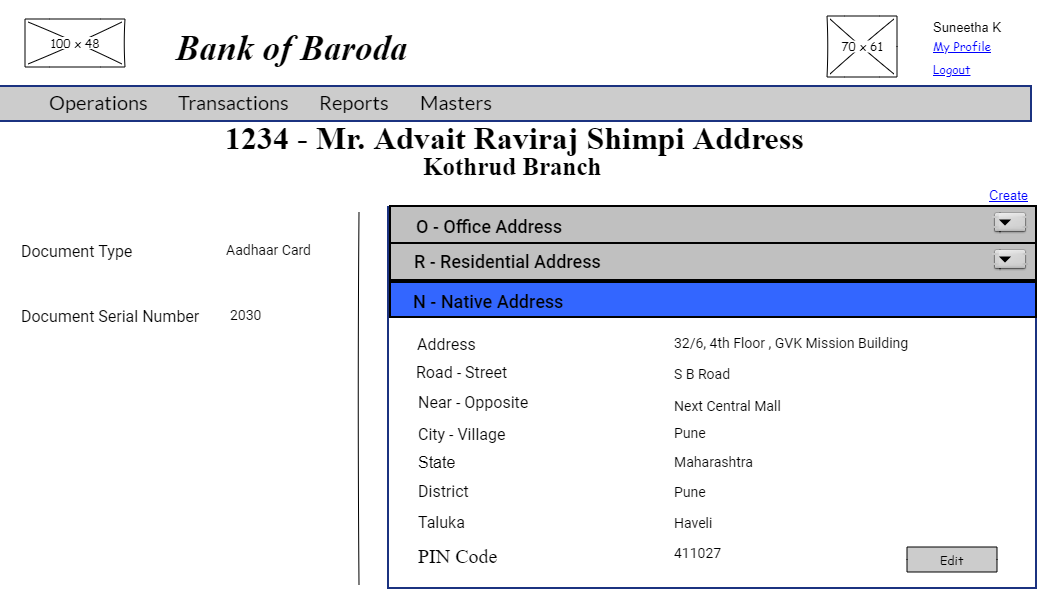Screen dimensions: 1050x600
Task: Open the Reports menu
Action: pos(353,103)
